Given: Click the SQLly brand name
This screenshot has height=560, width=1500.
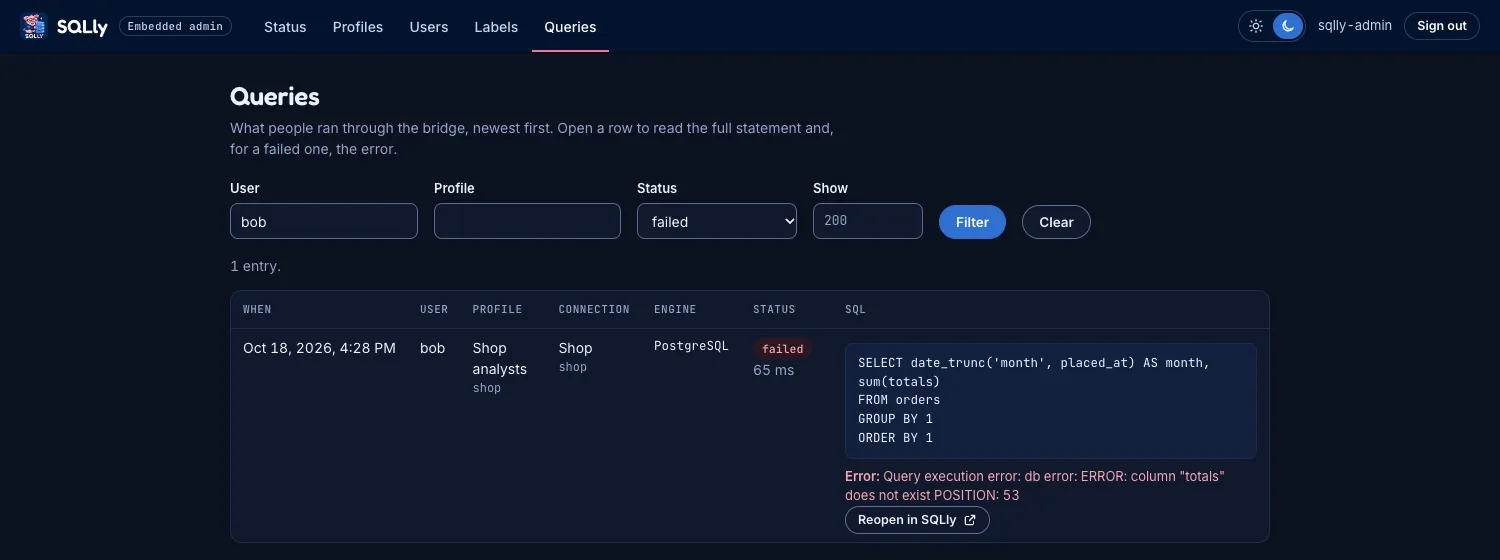Looking at the screenshot, I should 82,27.
